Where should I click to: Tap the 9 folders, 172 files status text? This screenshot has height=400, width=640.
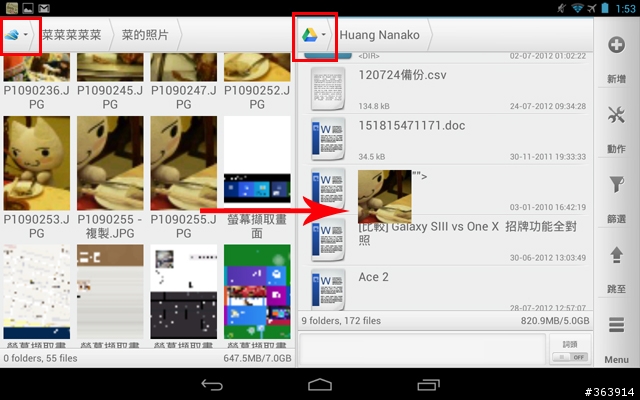pos(341,321)
